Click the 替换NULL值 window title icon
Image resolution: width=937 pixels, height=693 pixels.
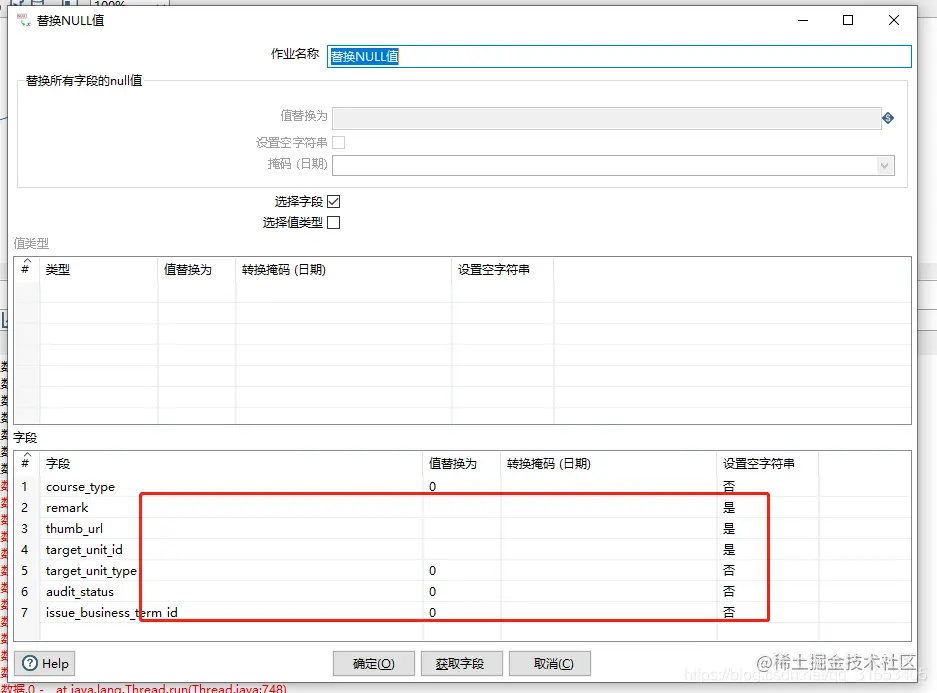click(x=23, y=20)
